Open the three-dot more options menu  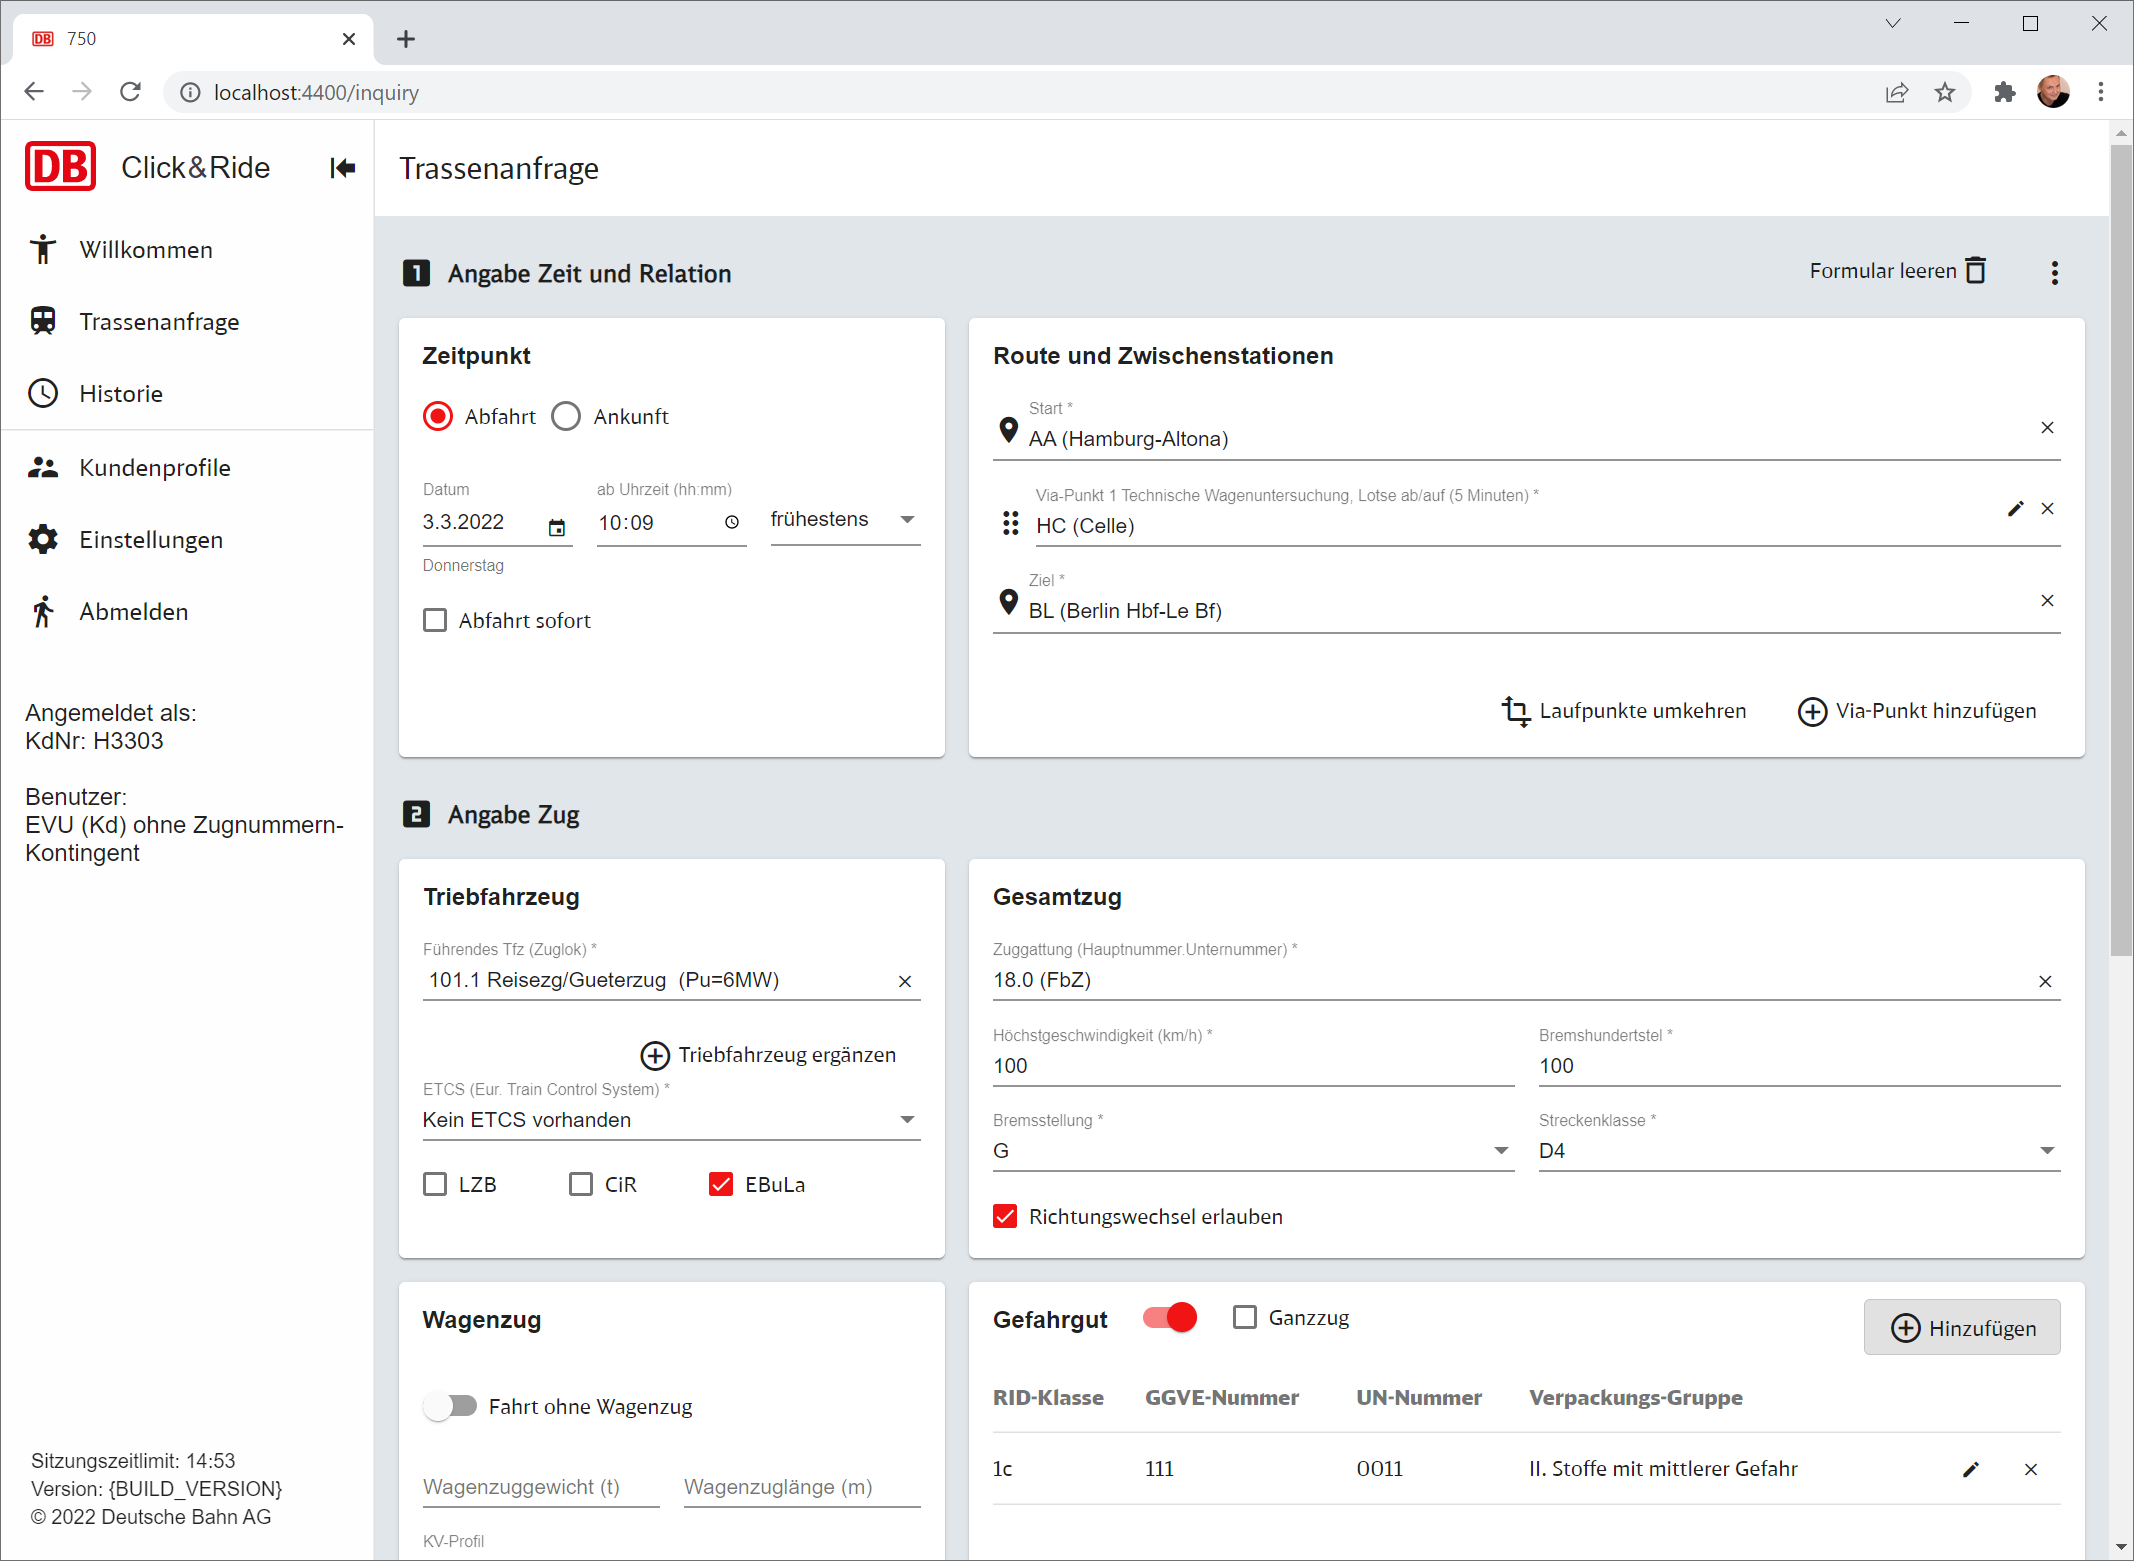tap(2054, 273)
